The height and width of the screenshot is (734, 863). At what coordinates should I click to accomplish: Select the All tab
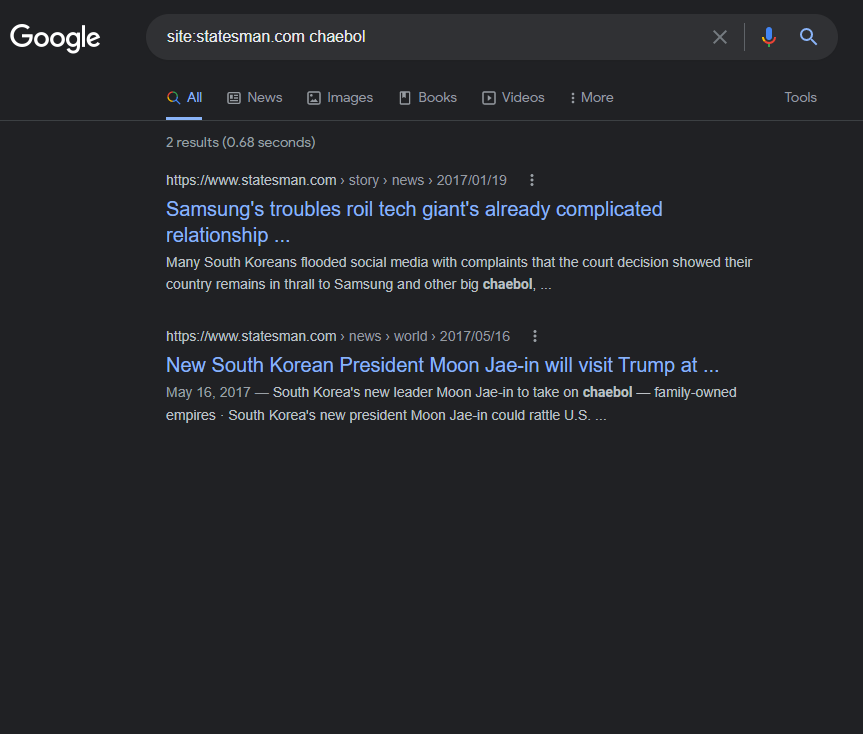tap(184, 98)
